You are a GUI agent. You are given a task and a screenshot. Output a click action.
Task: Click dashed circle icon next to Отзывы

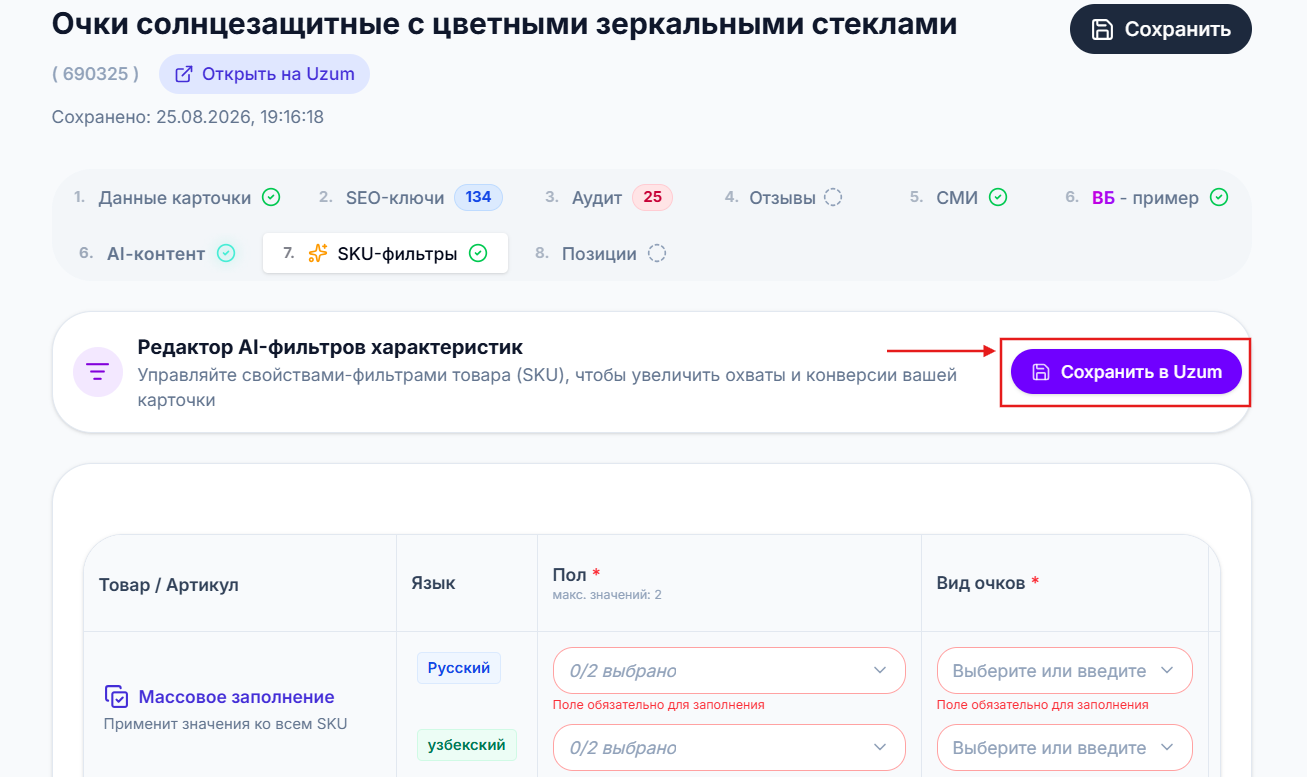833,198
